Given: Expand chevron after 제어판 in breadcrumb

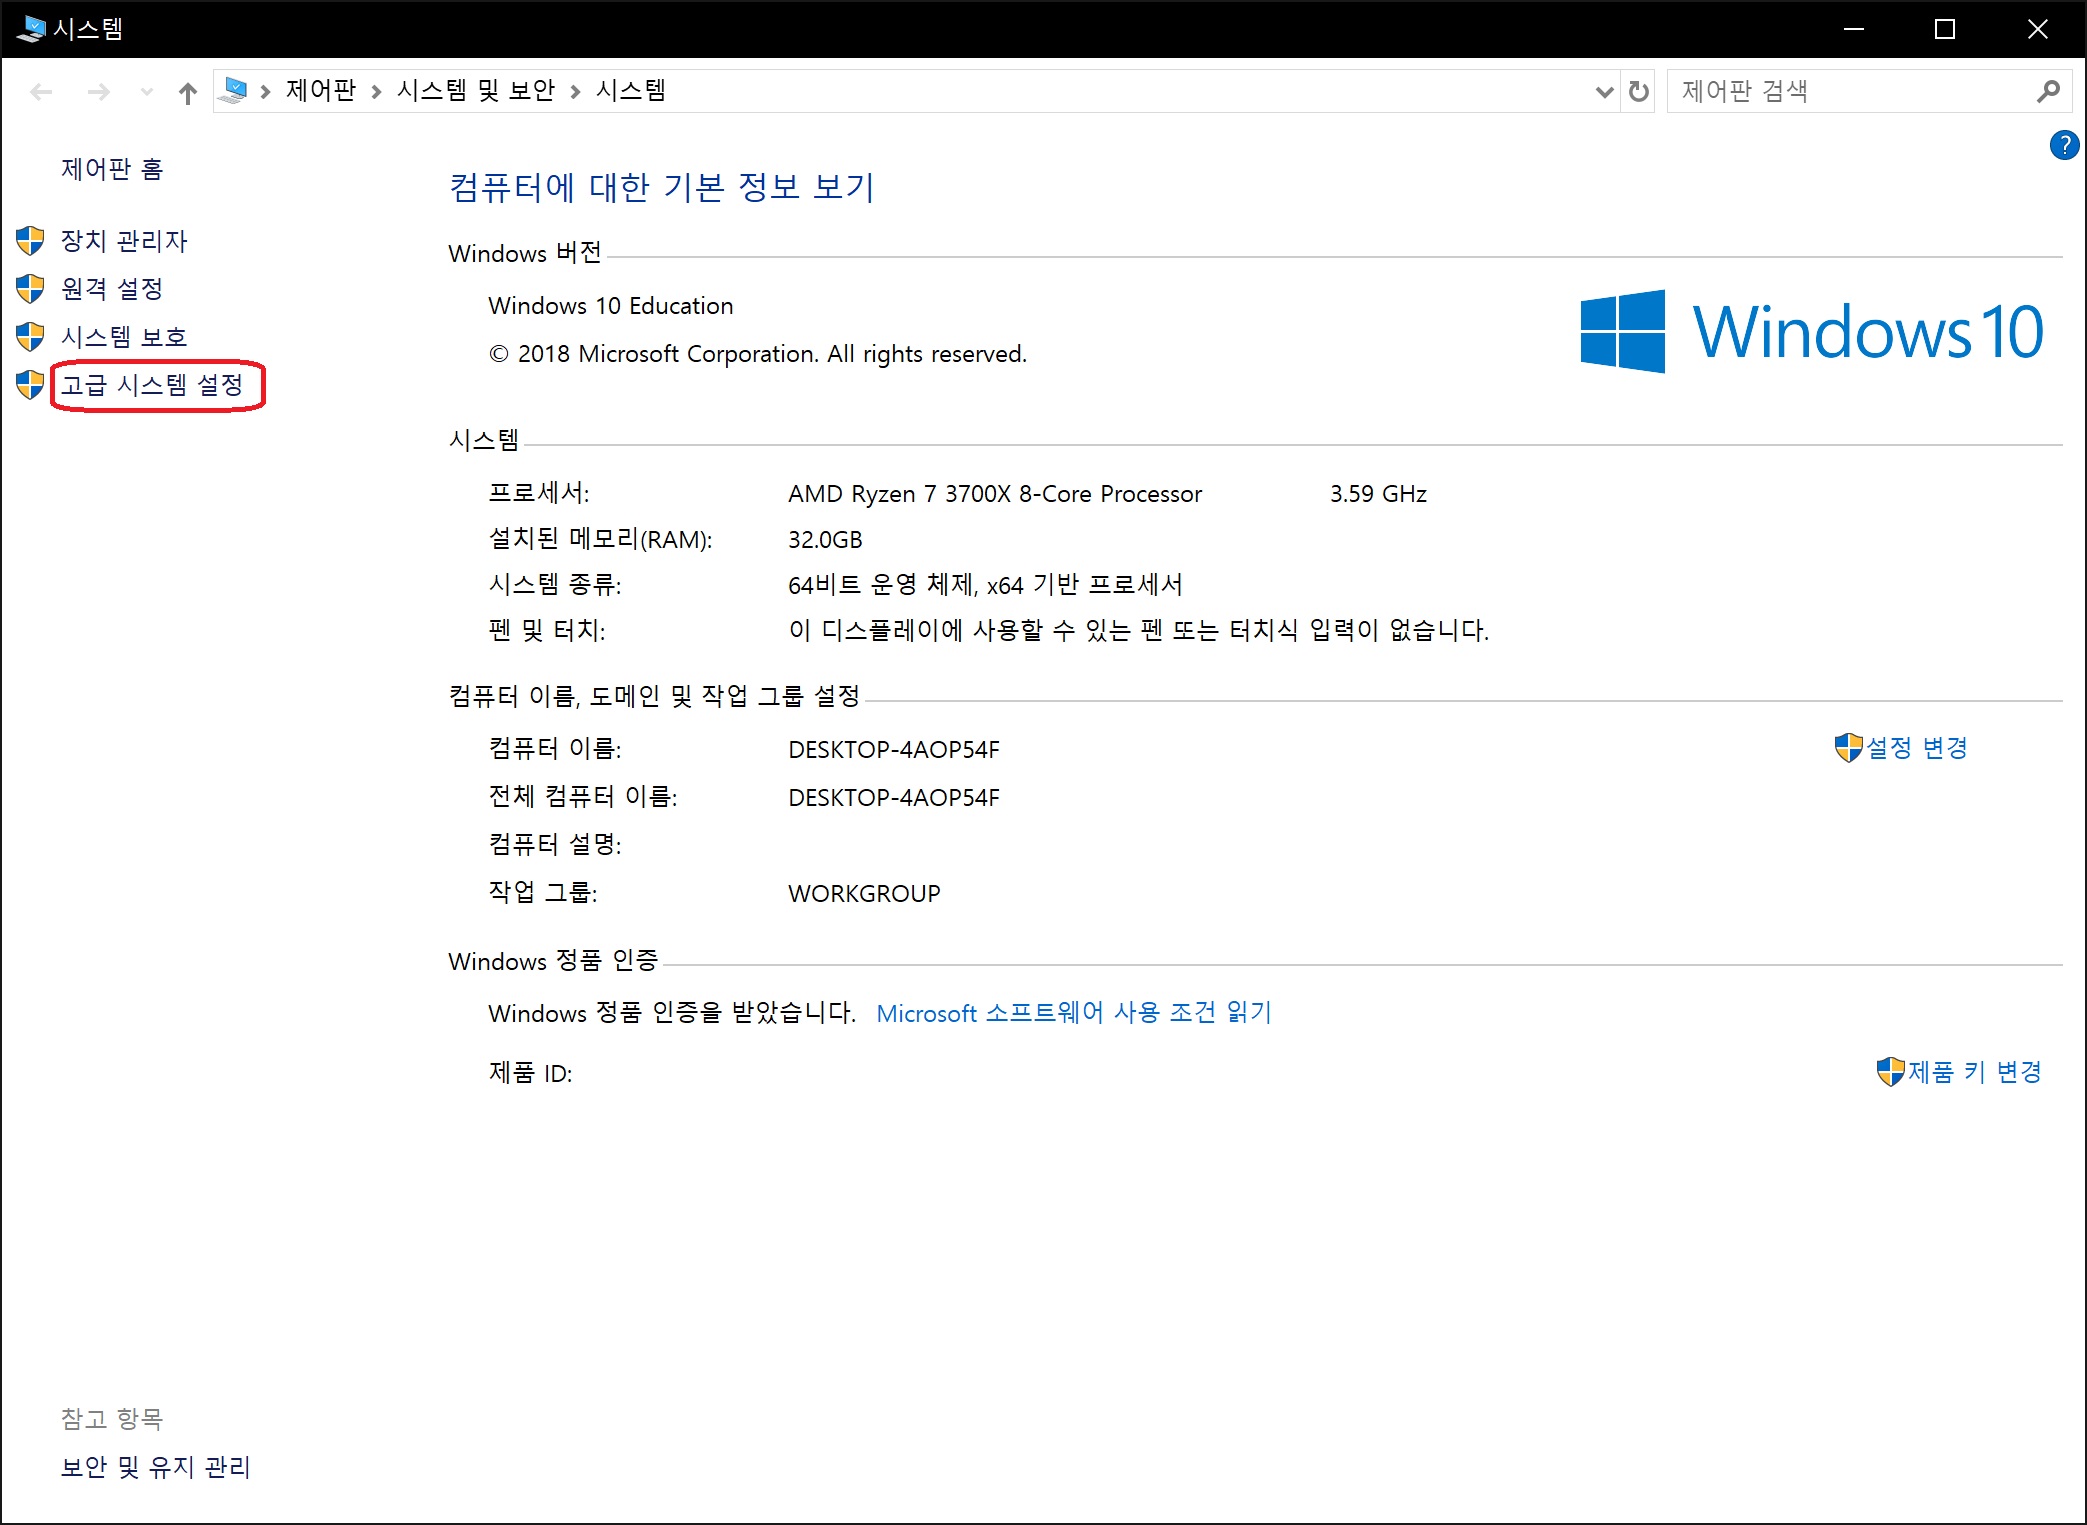Looking at the screenshot, I should click(x=376, y=92).
